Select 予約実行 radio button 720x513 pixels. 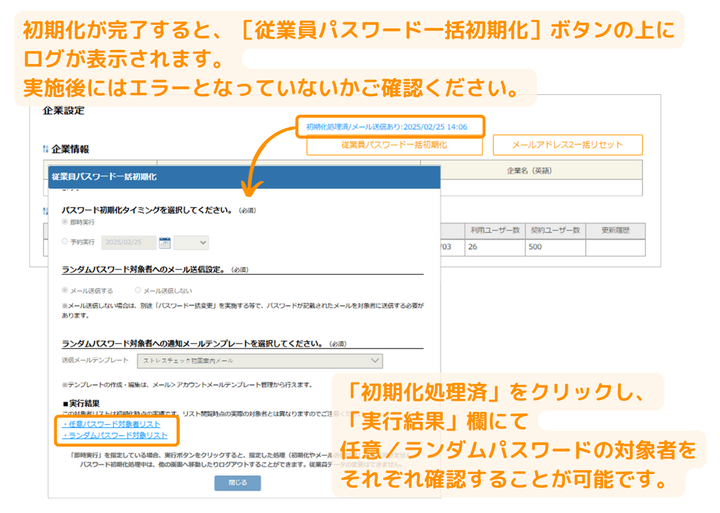[x=66, y=242]
